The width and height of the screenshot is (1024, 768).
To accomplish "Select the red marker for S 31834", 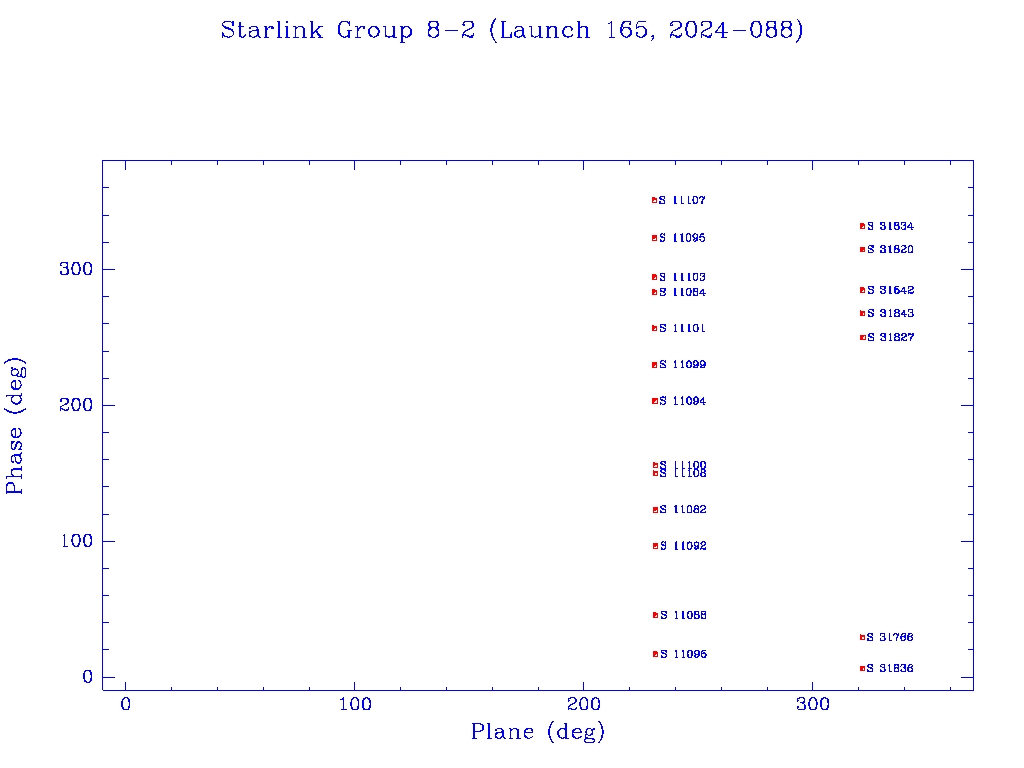I will 863,227.
